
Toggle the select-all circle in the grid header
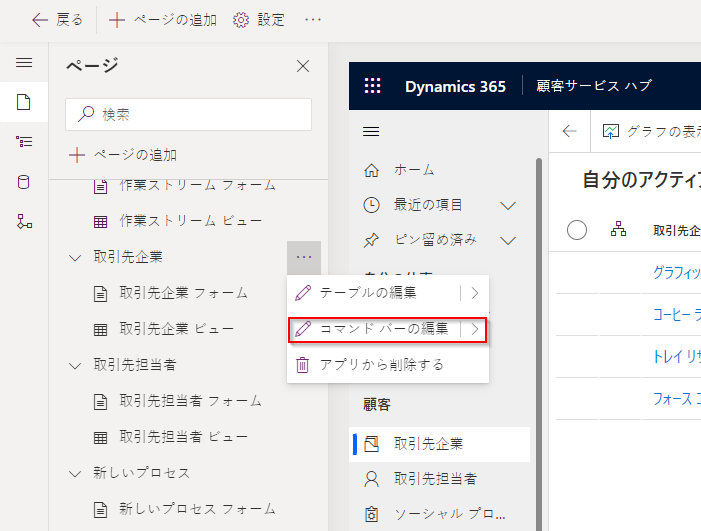click(x=577, y=230)
